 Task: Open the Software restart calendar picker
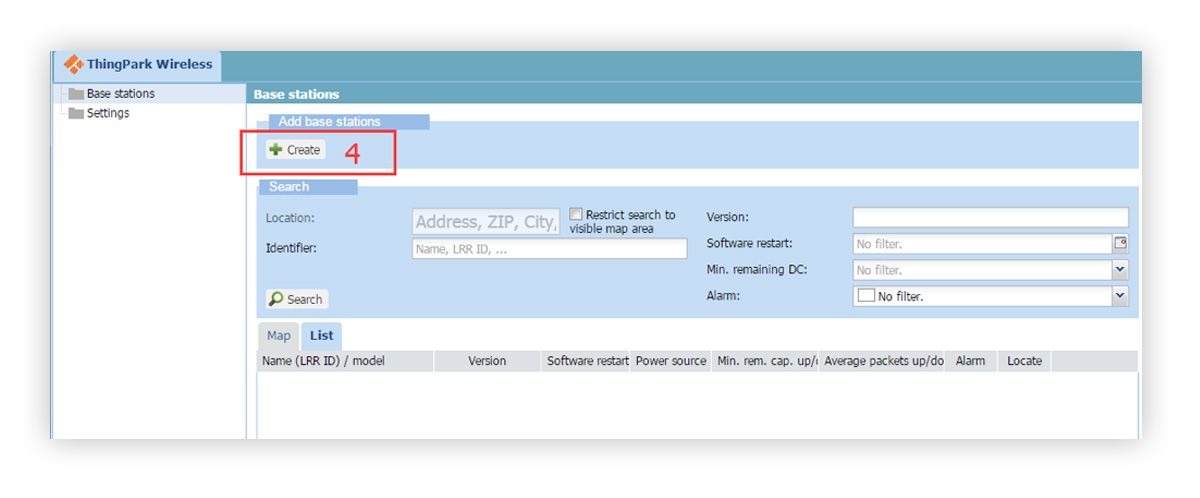[x=1121, y=243]
